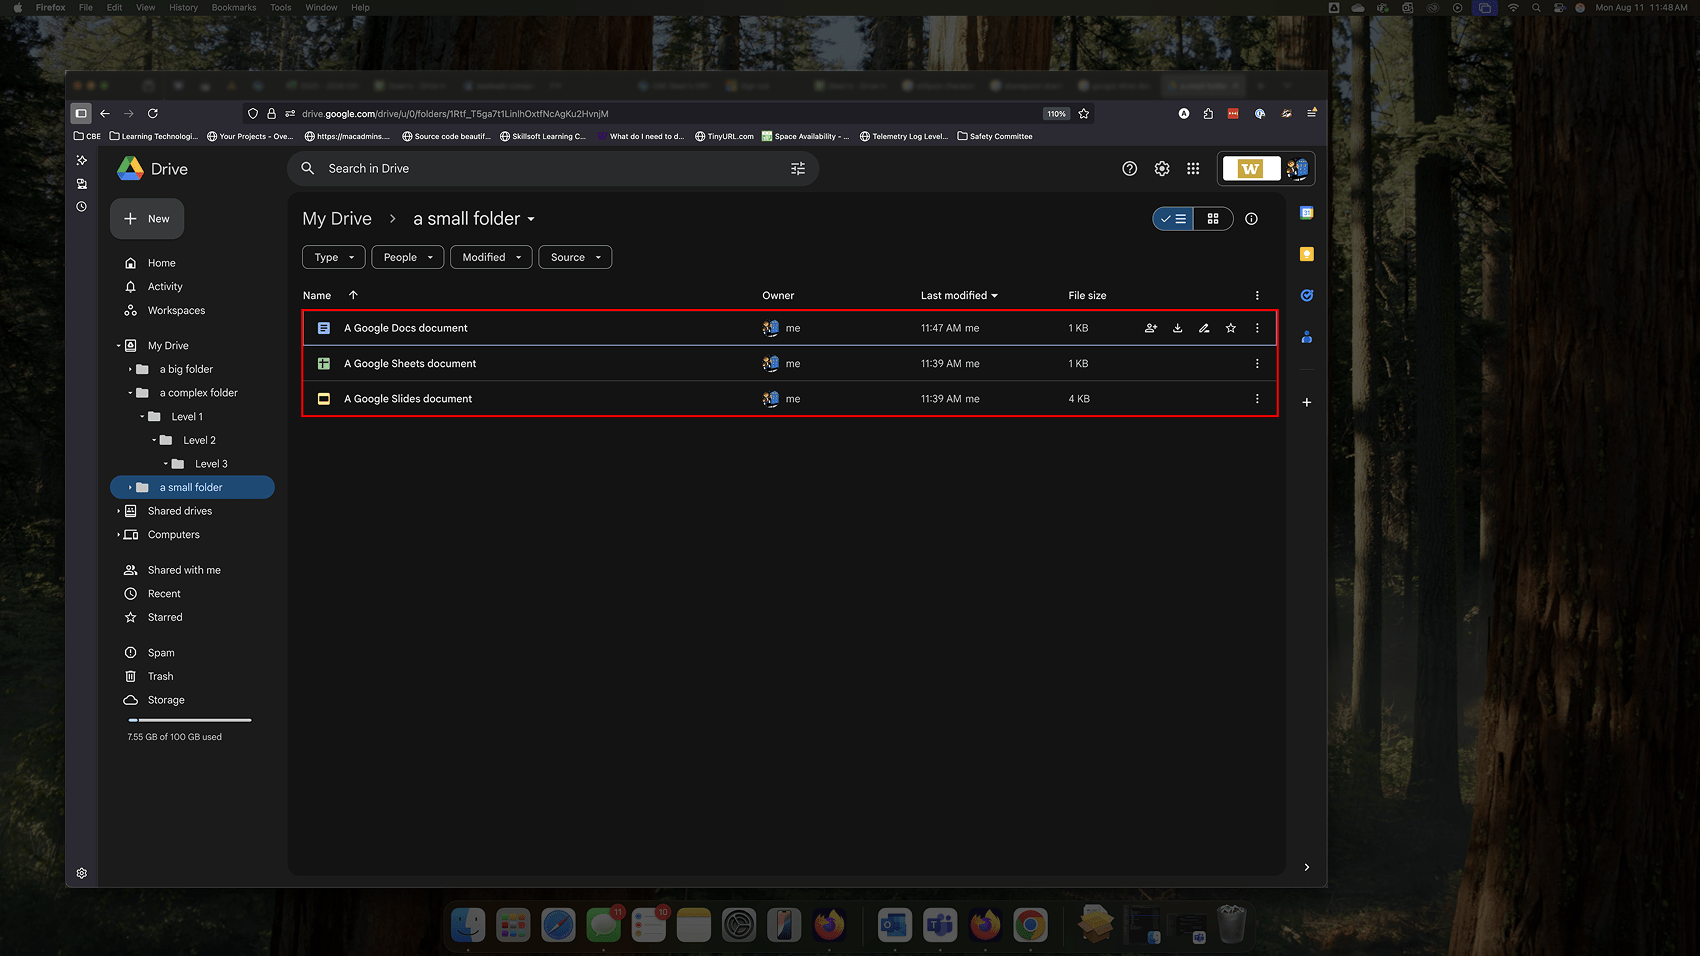Open the Google Calendar side panel
Image resolution: width=1700 pixels, height=956 pixels.
(1306, 212)
